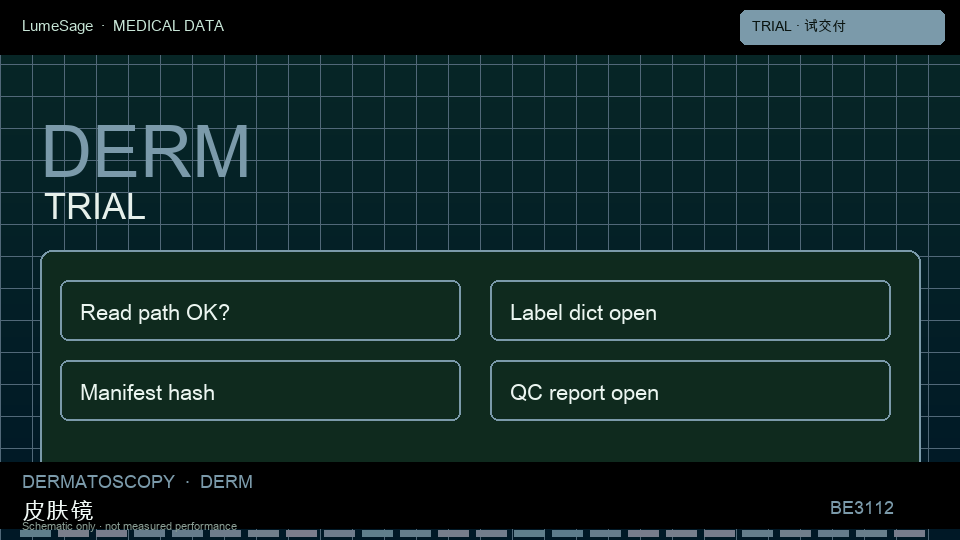Select the DERM label in footer

227,482
